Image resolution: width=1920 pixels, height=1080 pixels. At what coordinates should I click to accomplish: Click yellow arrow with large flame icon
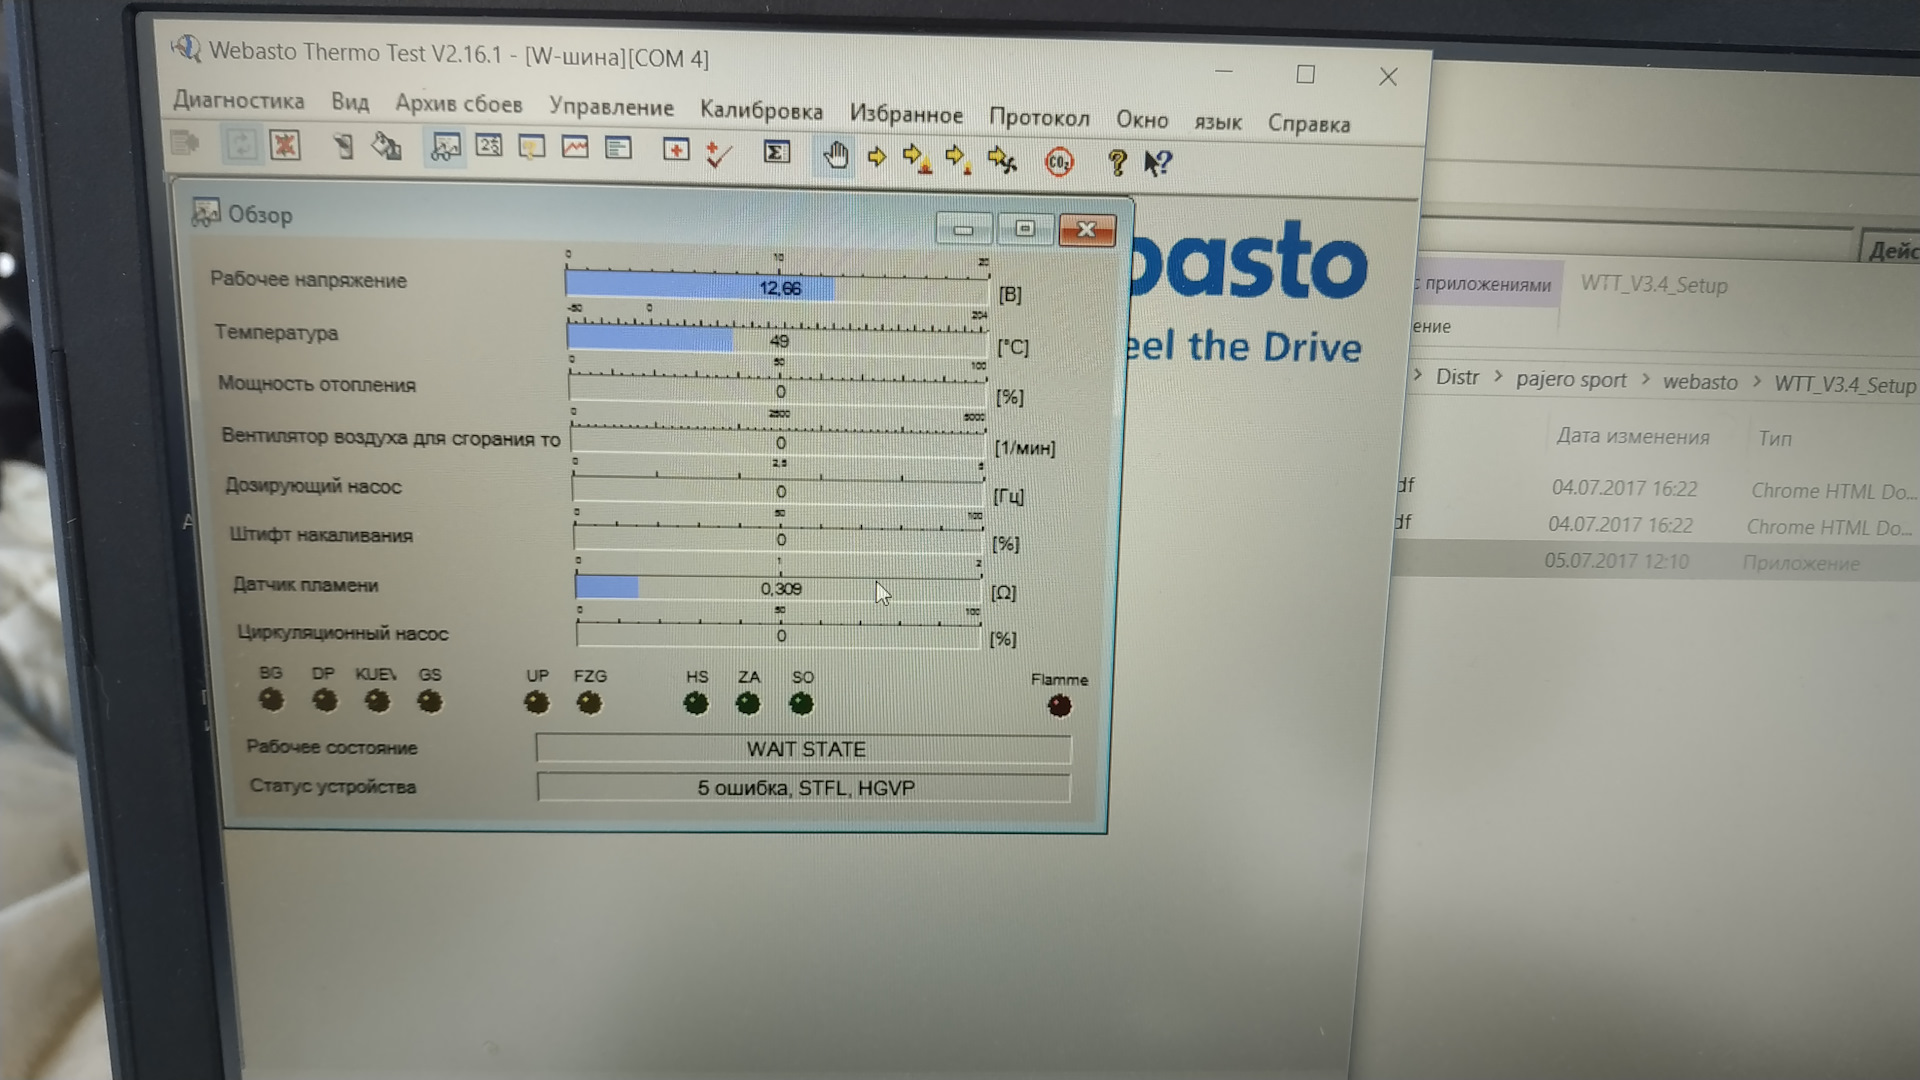tap(917, 158)
